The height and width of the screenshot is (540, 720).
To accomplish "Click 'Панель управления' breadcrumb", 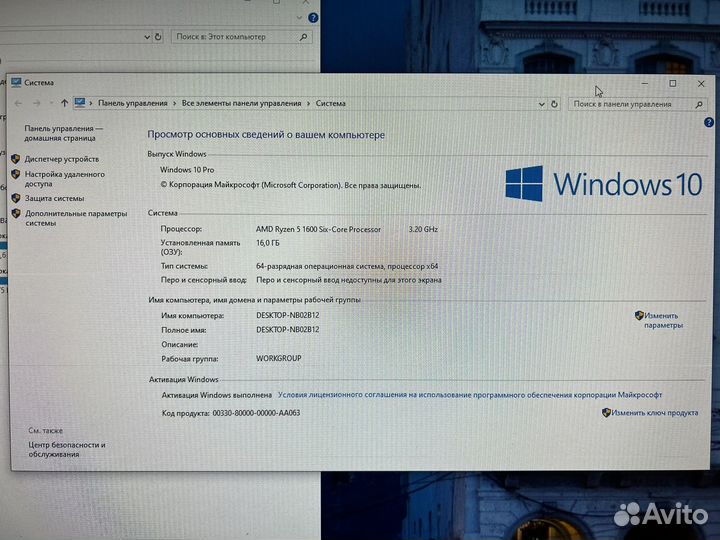I will (x=133, y=103).
